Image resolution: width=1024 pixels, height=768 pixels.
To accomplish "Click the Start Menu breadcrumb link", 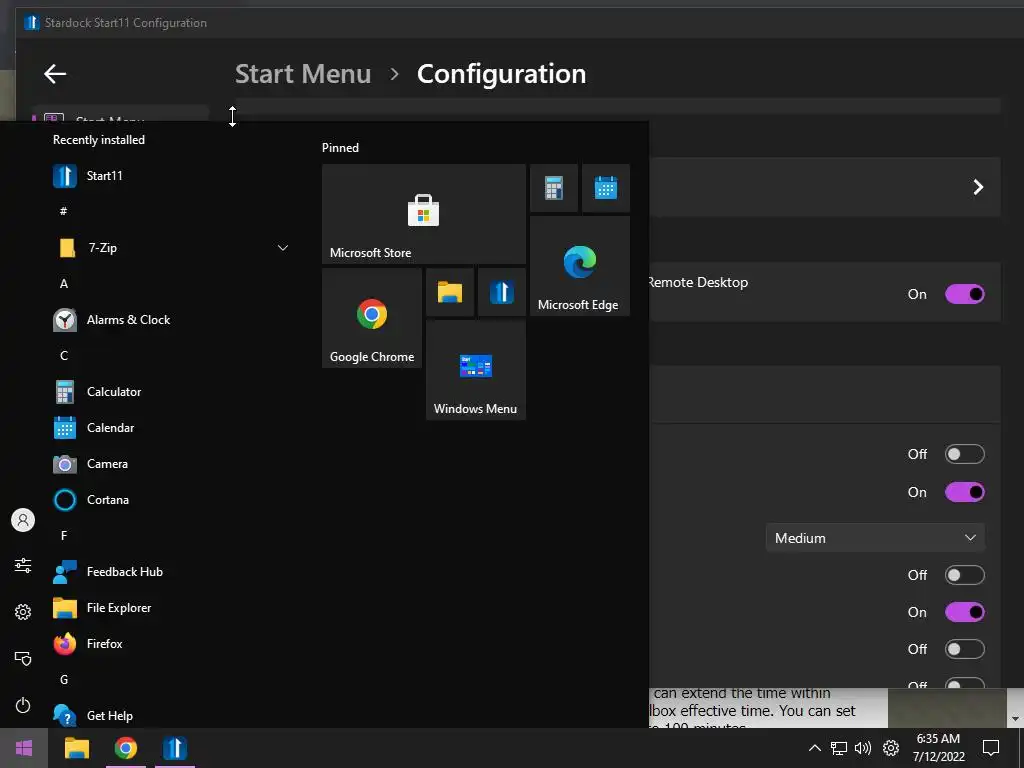I will [303, 74].
